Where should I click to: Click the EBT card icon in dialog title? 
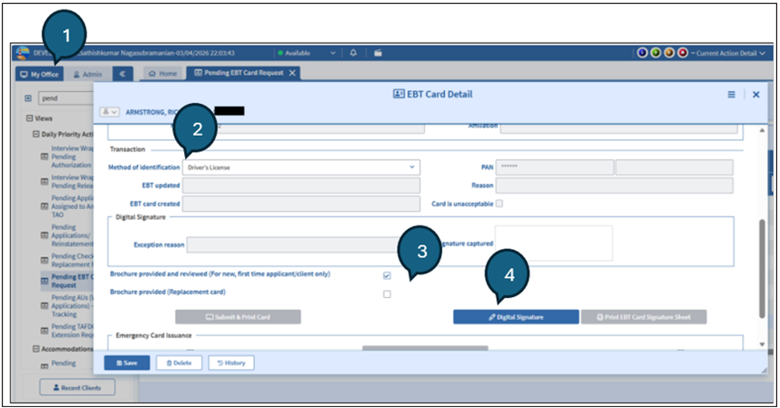coord(398,94)
